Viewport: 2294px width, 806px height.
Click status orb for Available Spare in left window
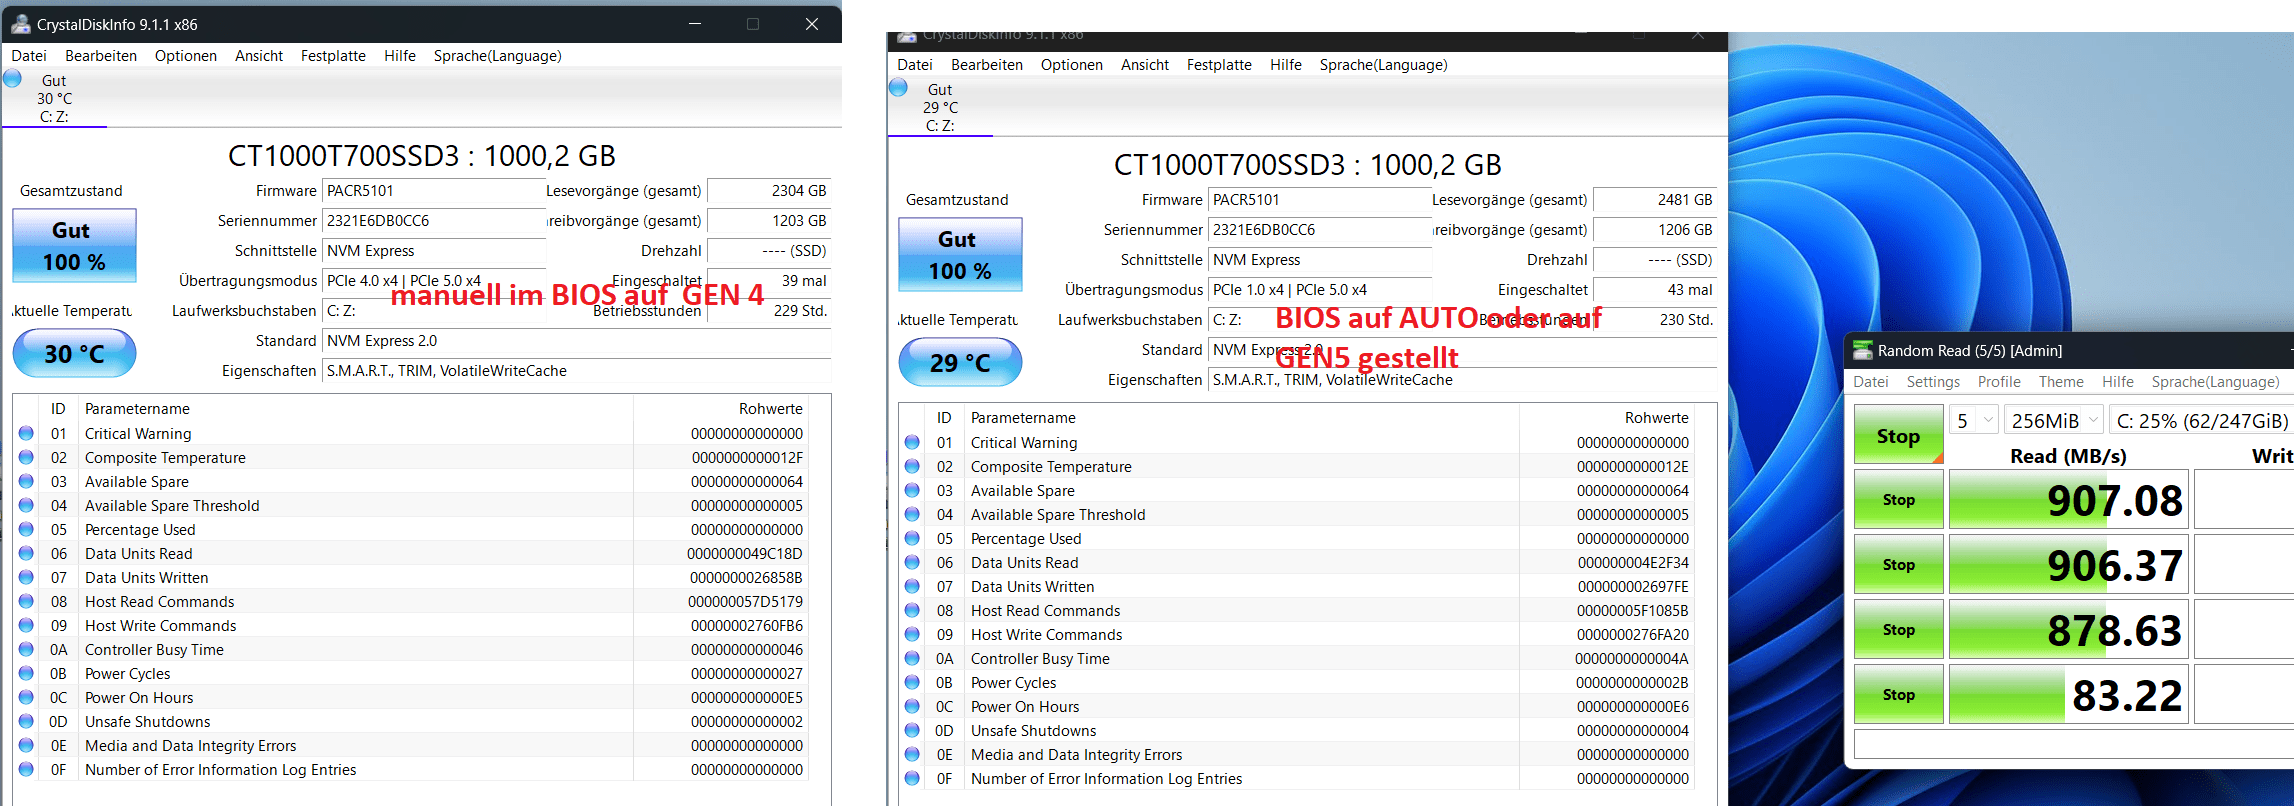pos(26,481)
